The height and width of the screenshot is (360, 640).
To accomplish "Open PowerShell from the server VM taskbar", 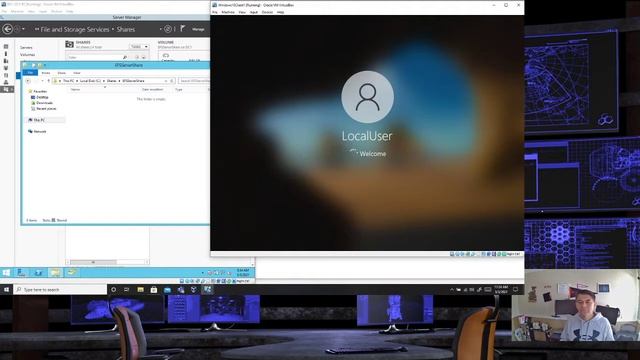I will pos(38,273).
